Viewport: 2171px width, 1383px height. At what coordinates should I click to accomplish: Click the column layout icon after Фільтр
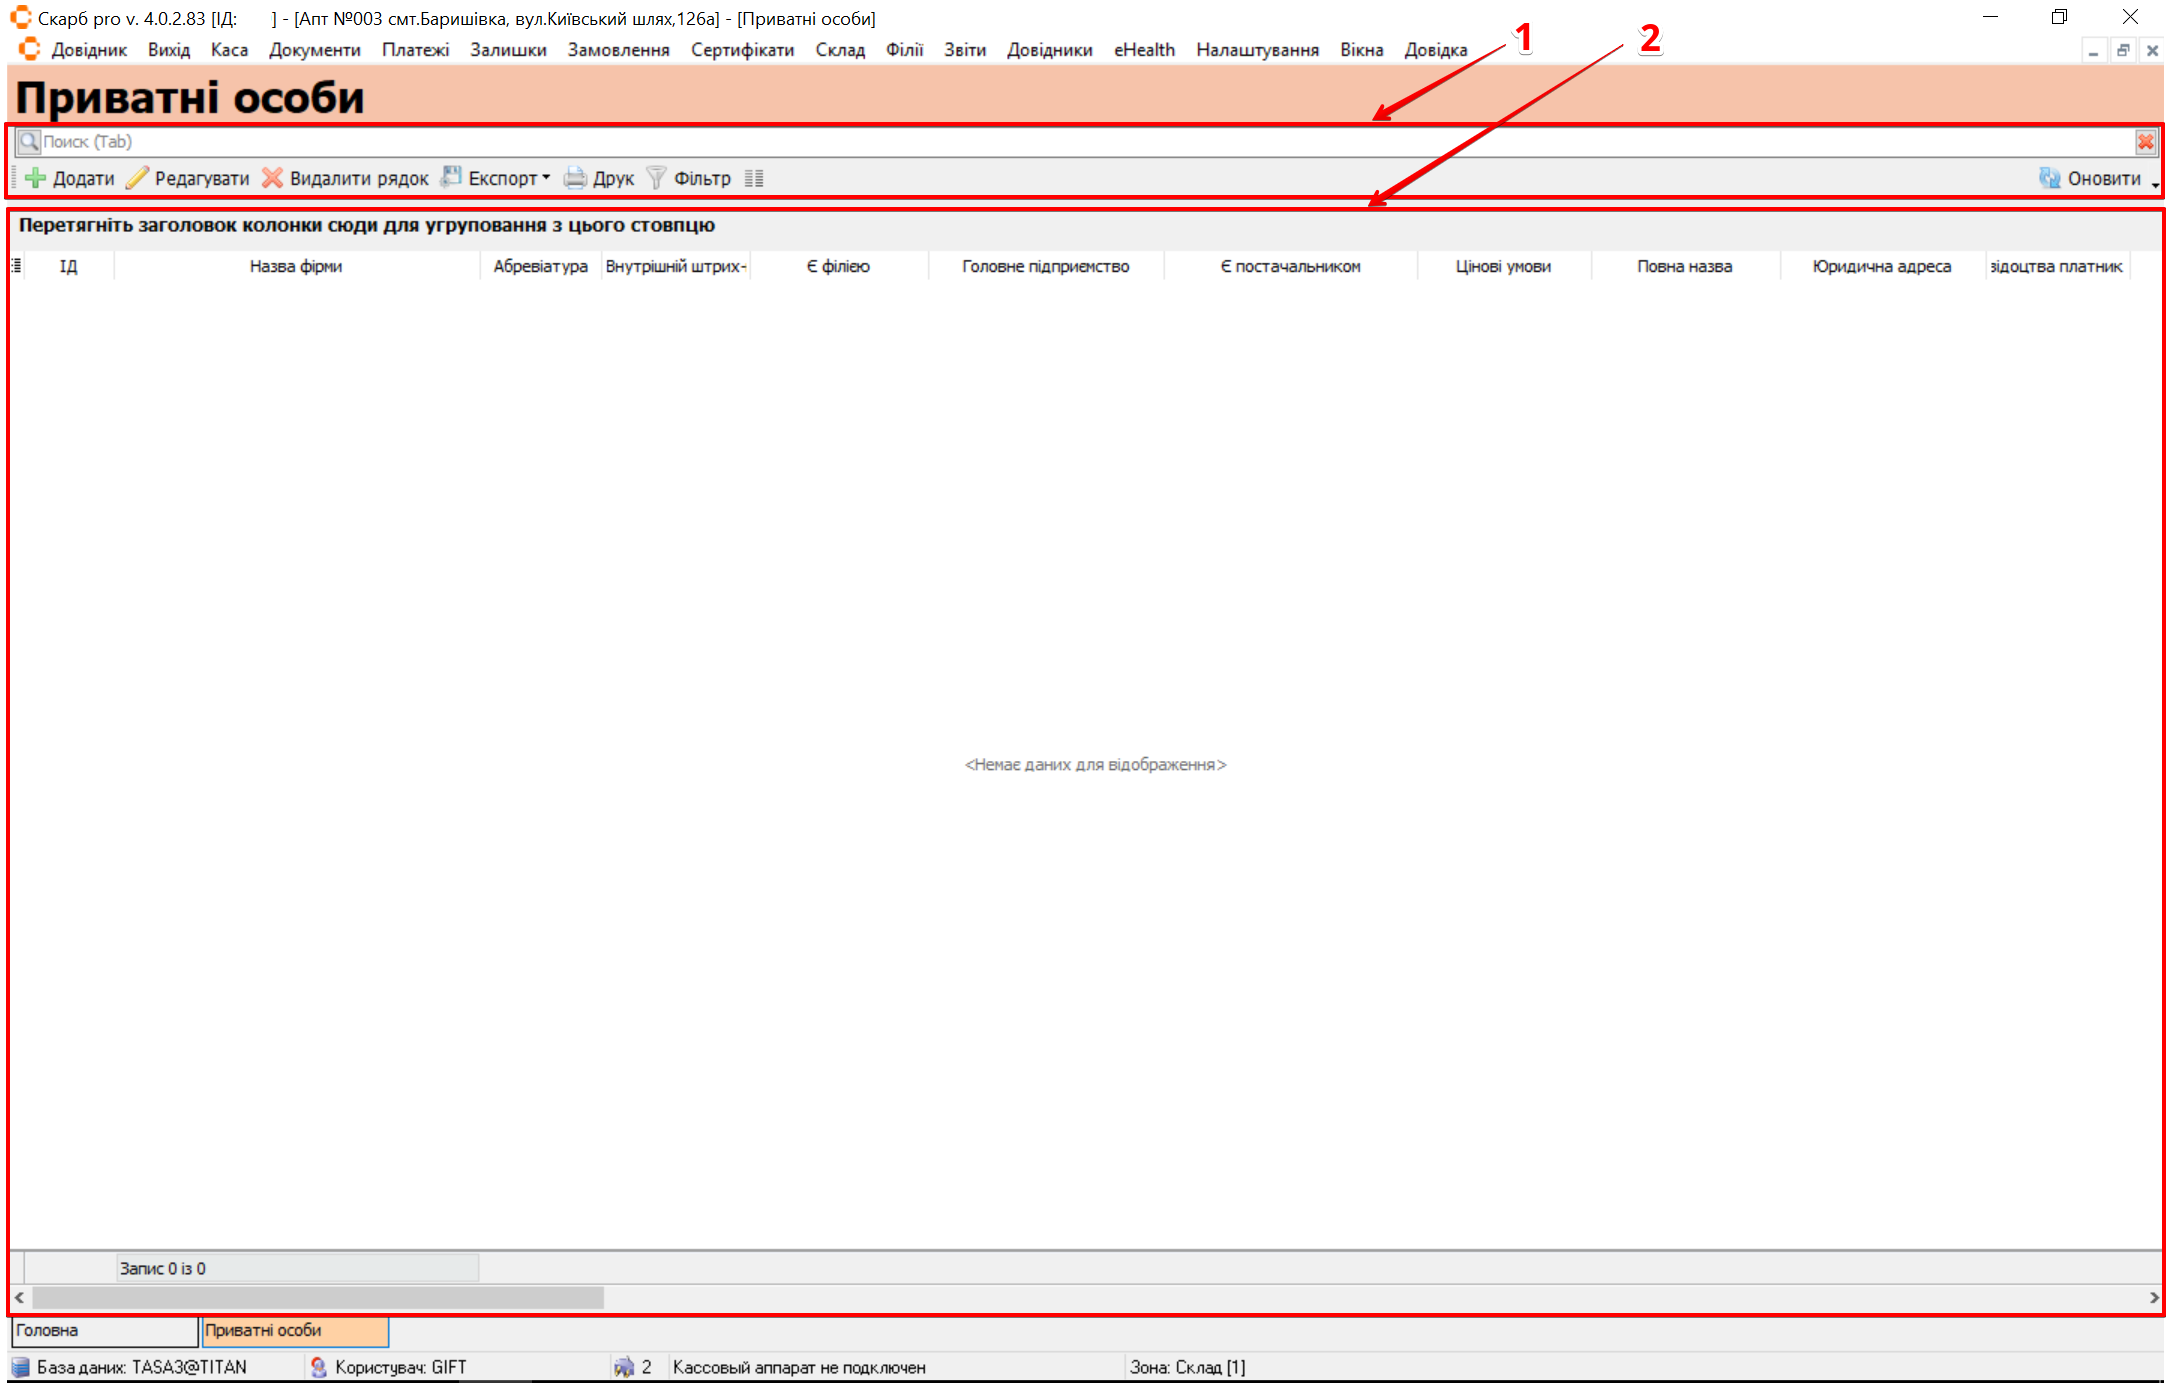[754, 178]
